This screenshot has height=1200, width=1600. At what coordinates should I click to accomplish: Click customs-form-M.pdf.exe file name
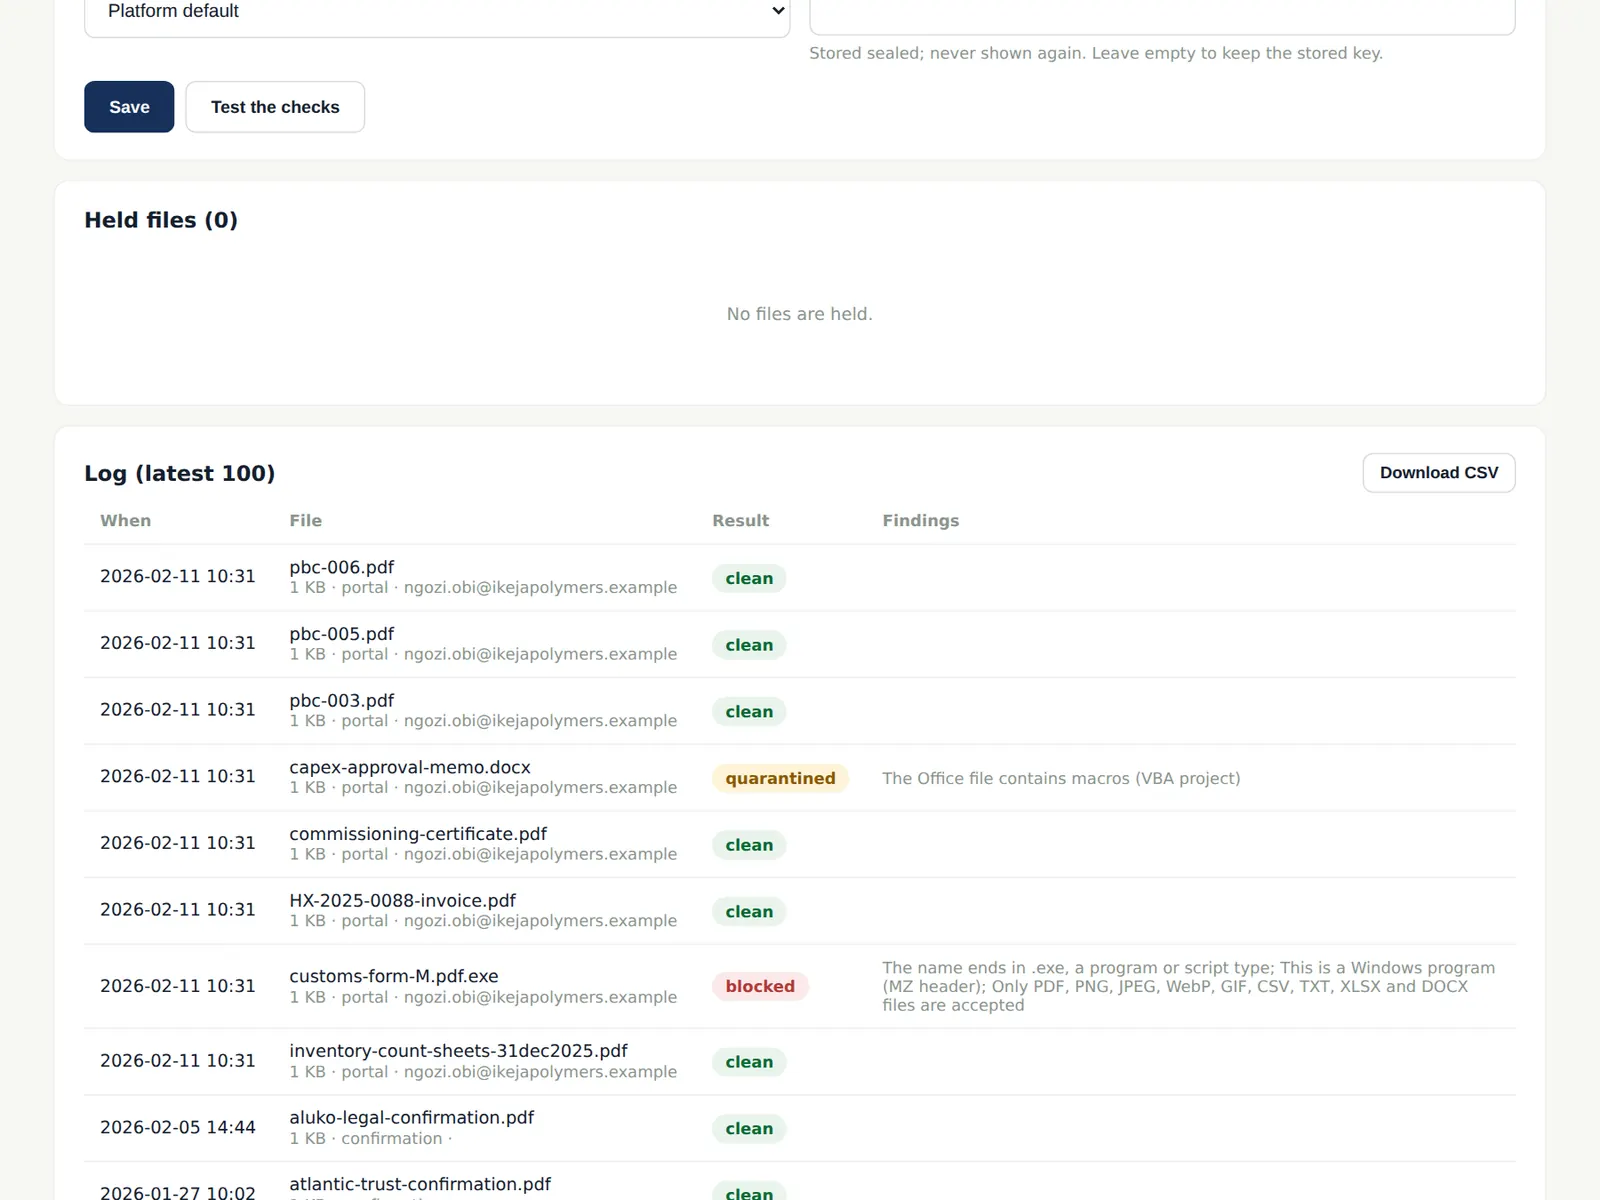[x=394, y=976]
